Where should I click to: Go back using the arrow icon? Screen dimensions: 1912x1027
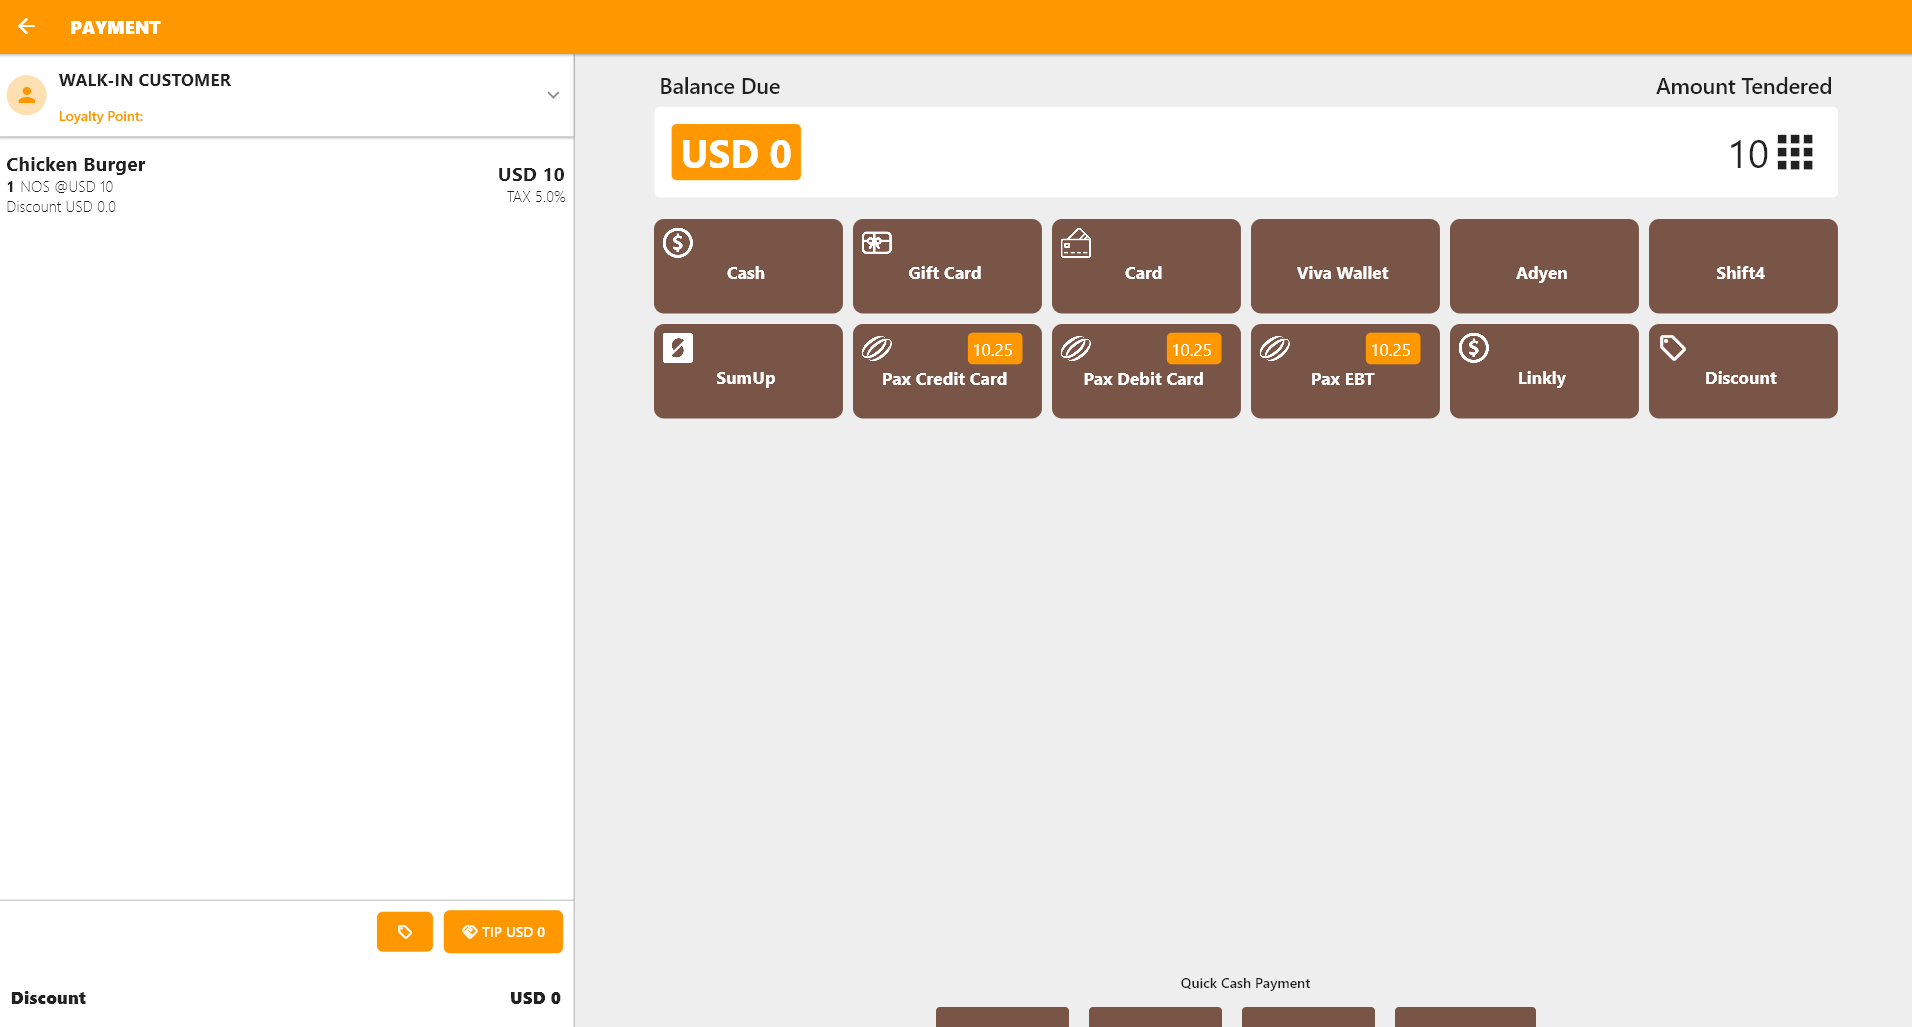click(27, 27)
